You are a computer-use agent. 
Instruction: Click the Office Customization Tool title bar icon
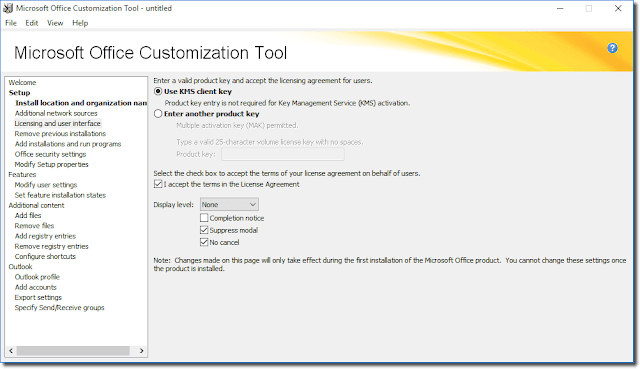[x=8, y=8]
